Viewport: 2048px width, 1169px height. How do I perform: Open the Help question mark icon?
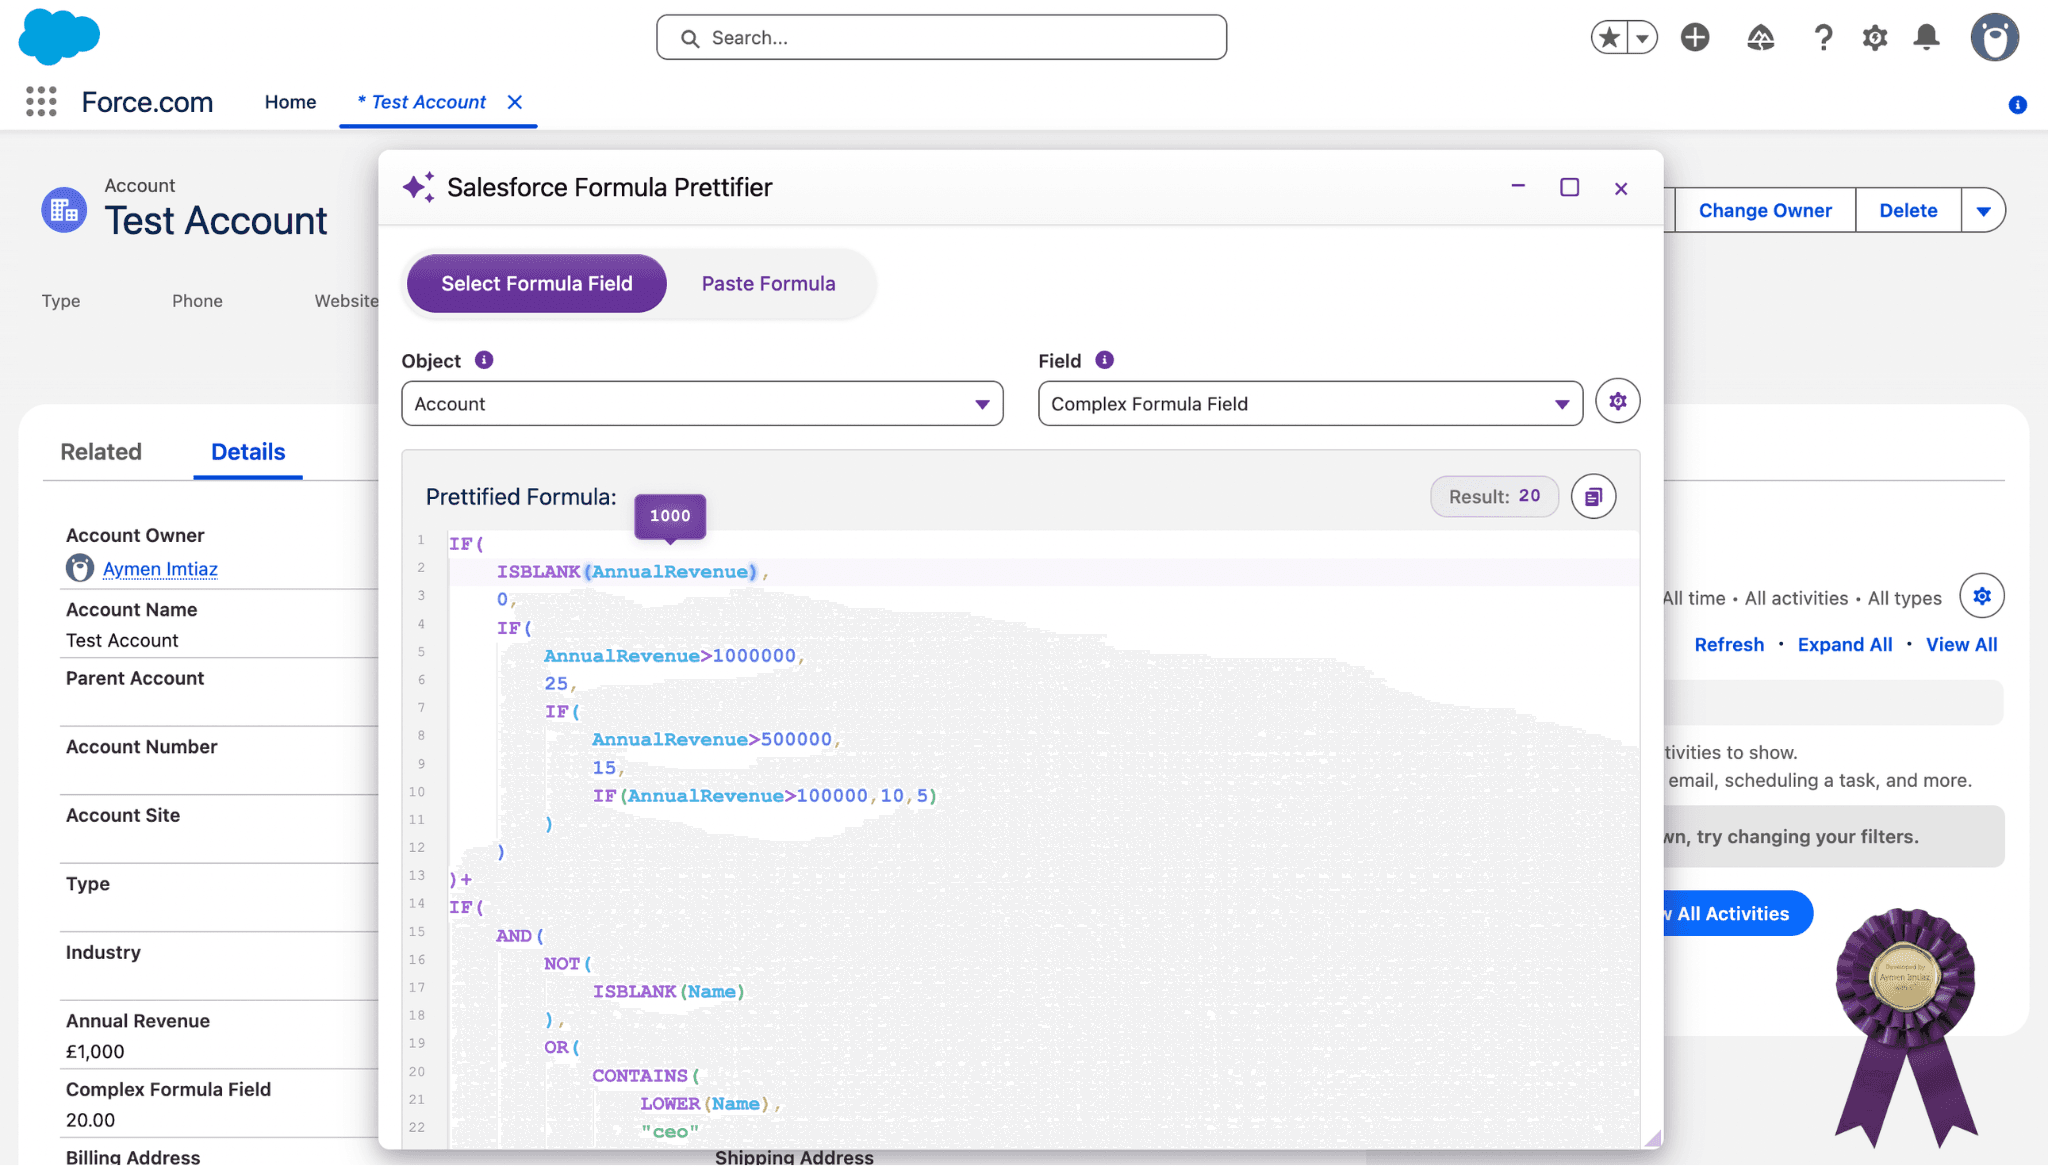point(1823,38)
